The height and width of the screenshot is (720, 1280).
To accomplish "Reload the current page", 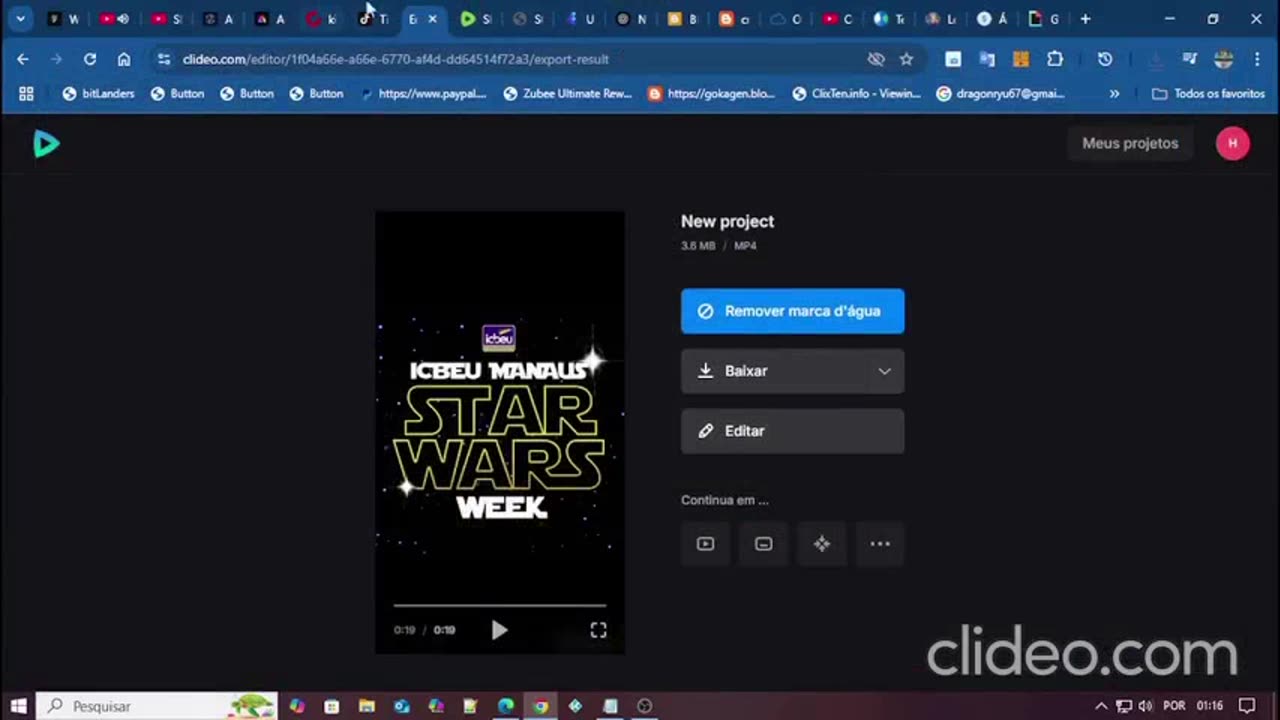I will point(90,59).
